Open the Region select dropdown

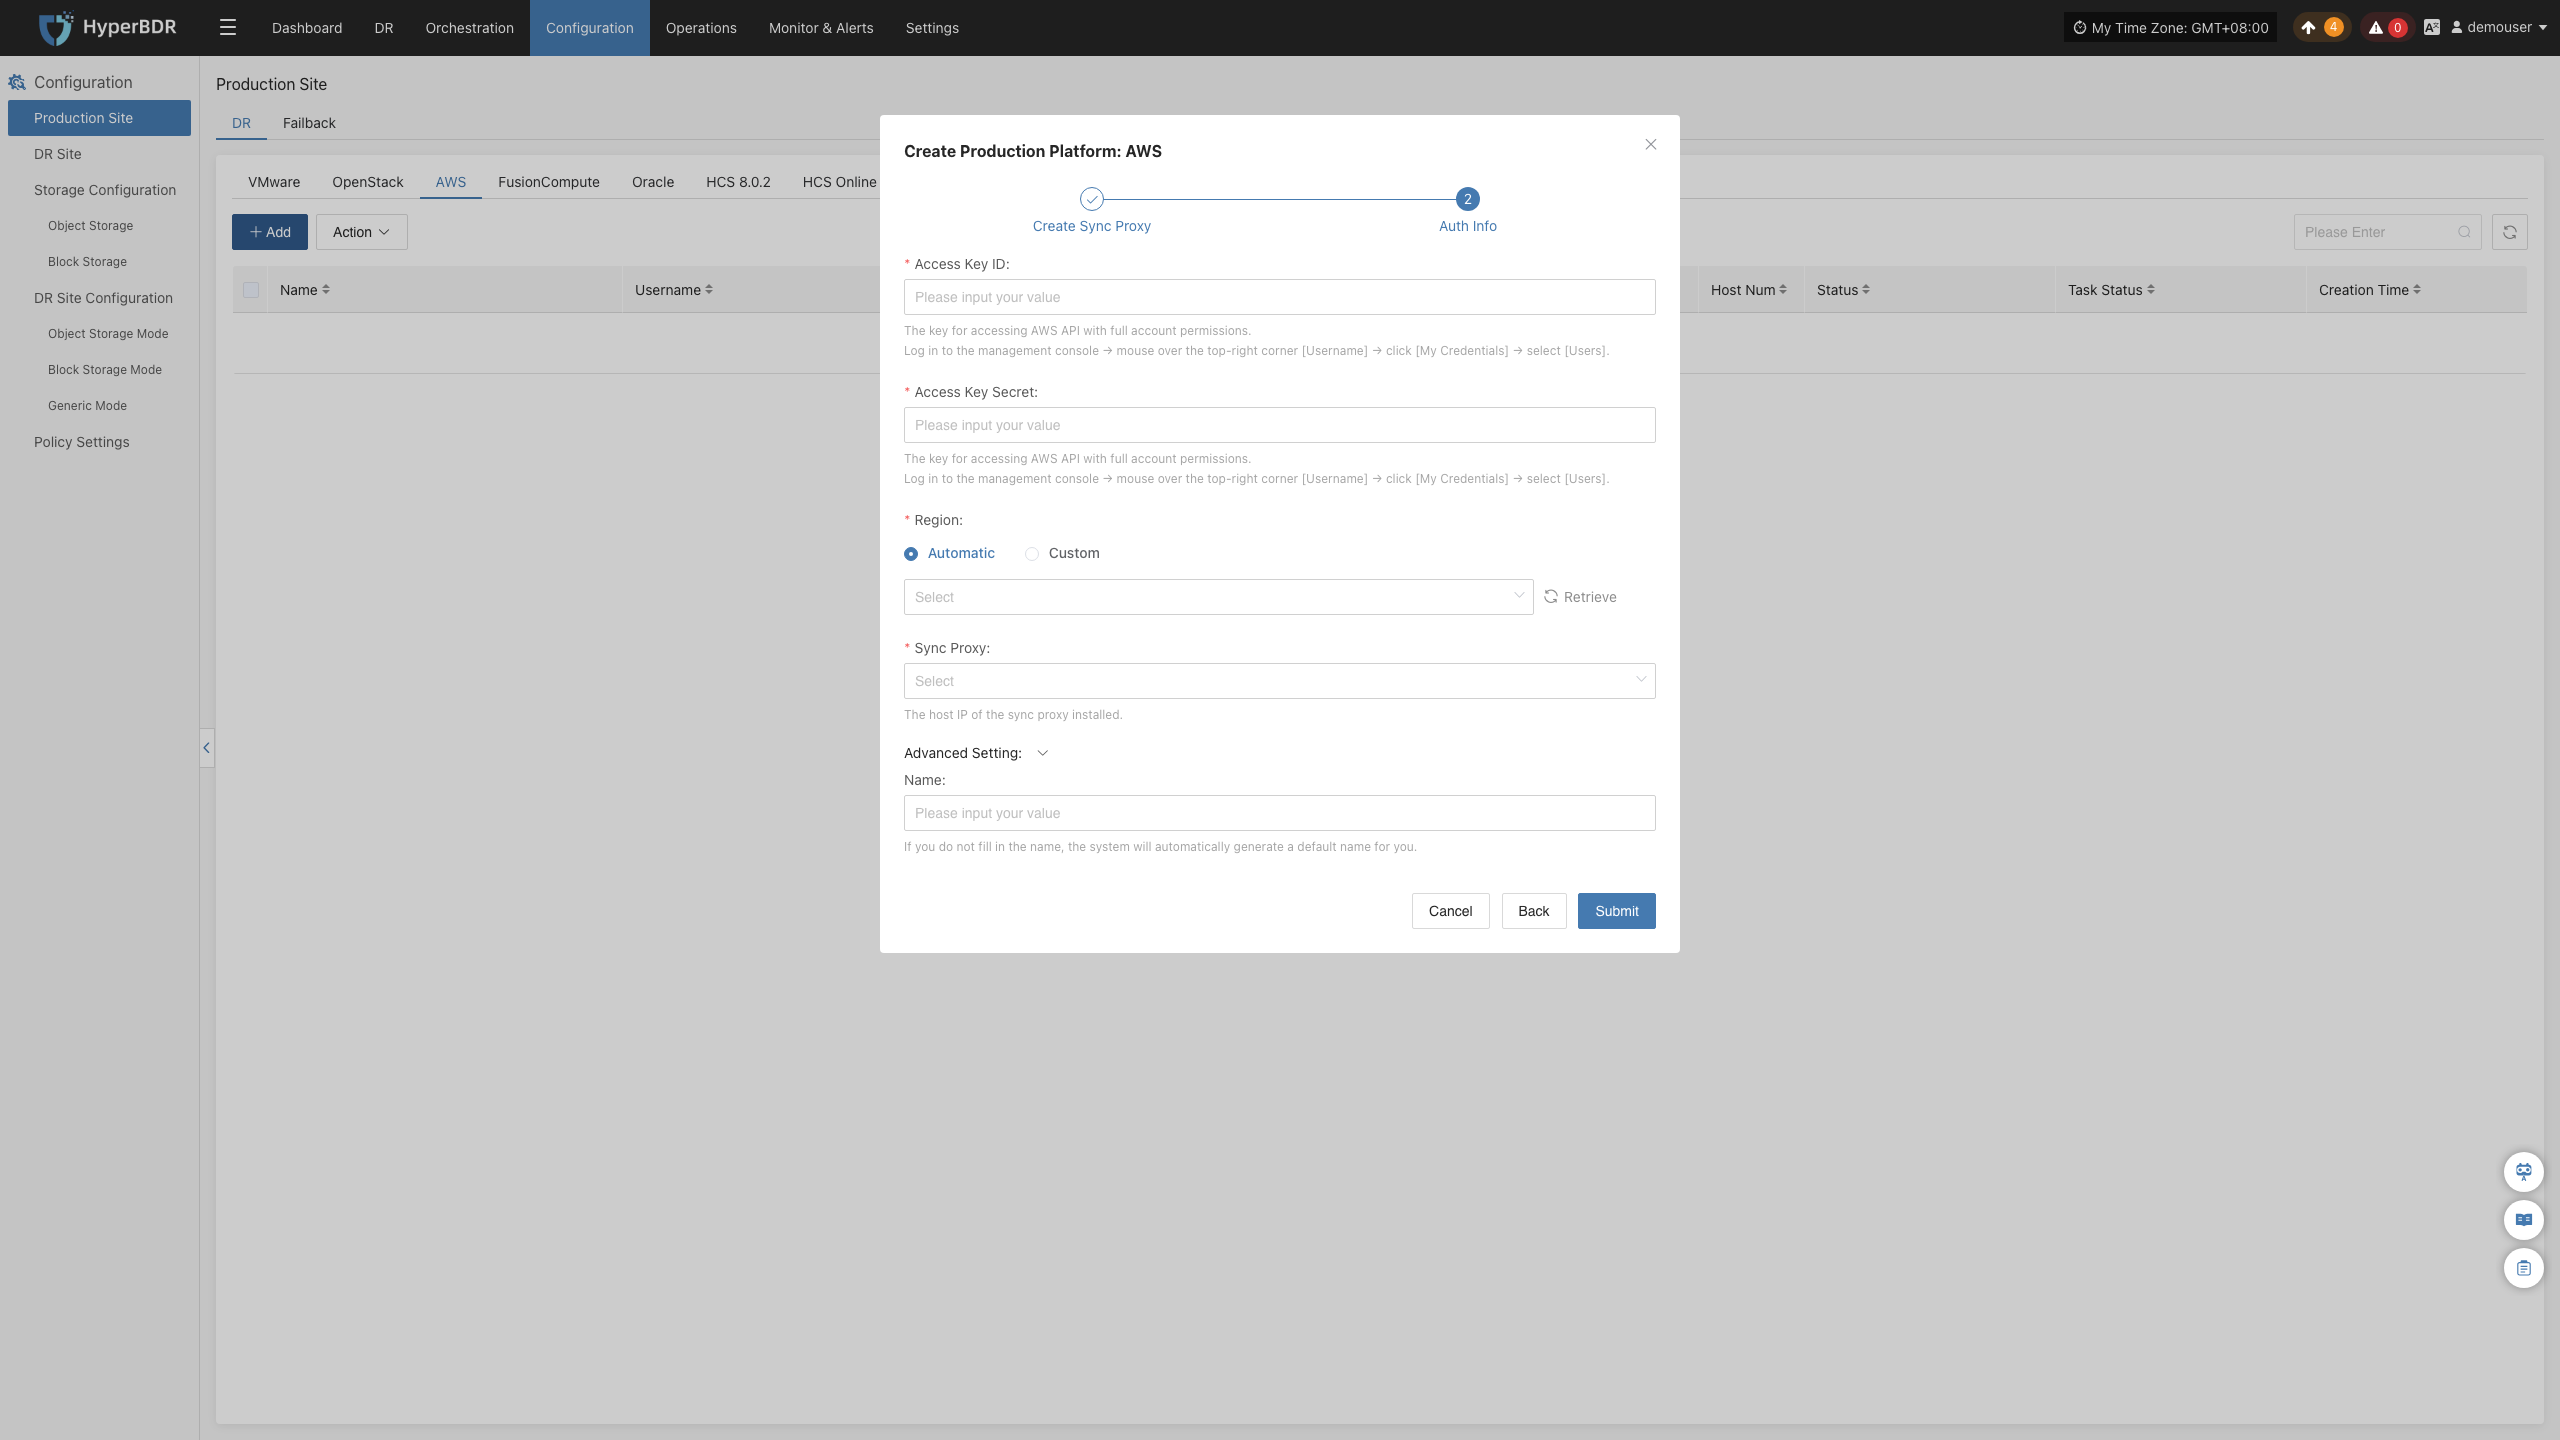[x=1218, y=597]
